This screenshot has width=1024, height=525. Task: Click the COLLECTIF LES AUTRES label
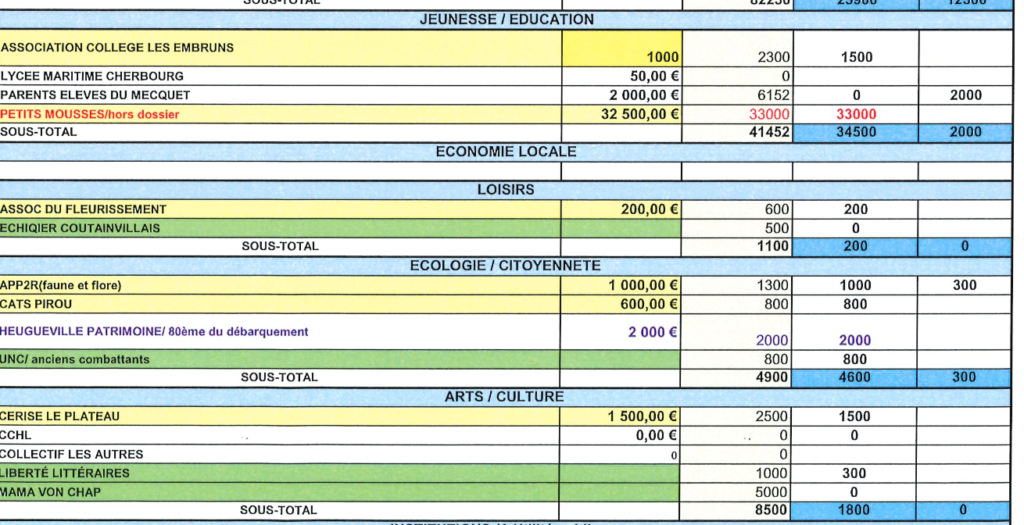(72, 454)
